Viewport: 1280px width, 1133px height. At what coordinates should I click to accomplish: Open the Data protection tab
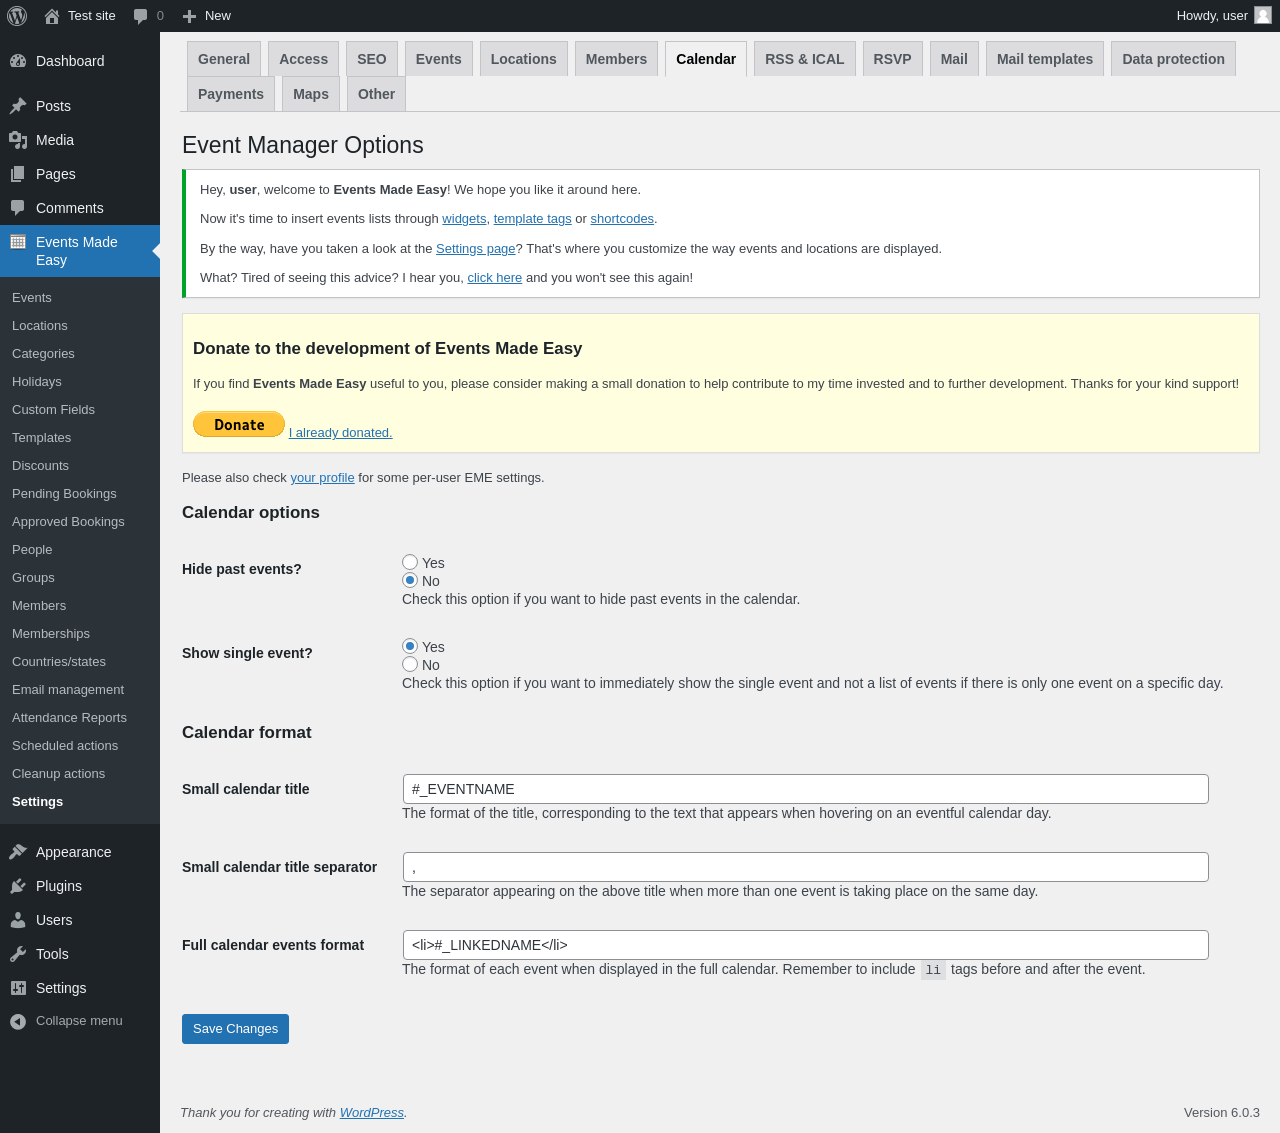pyautogui.click(x=1173, y=59)
